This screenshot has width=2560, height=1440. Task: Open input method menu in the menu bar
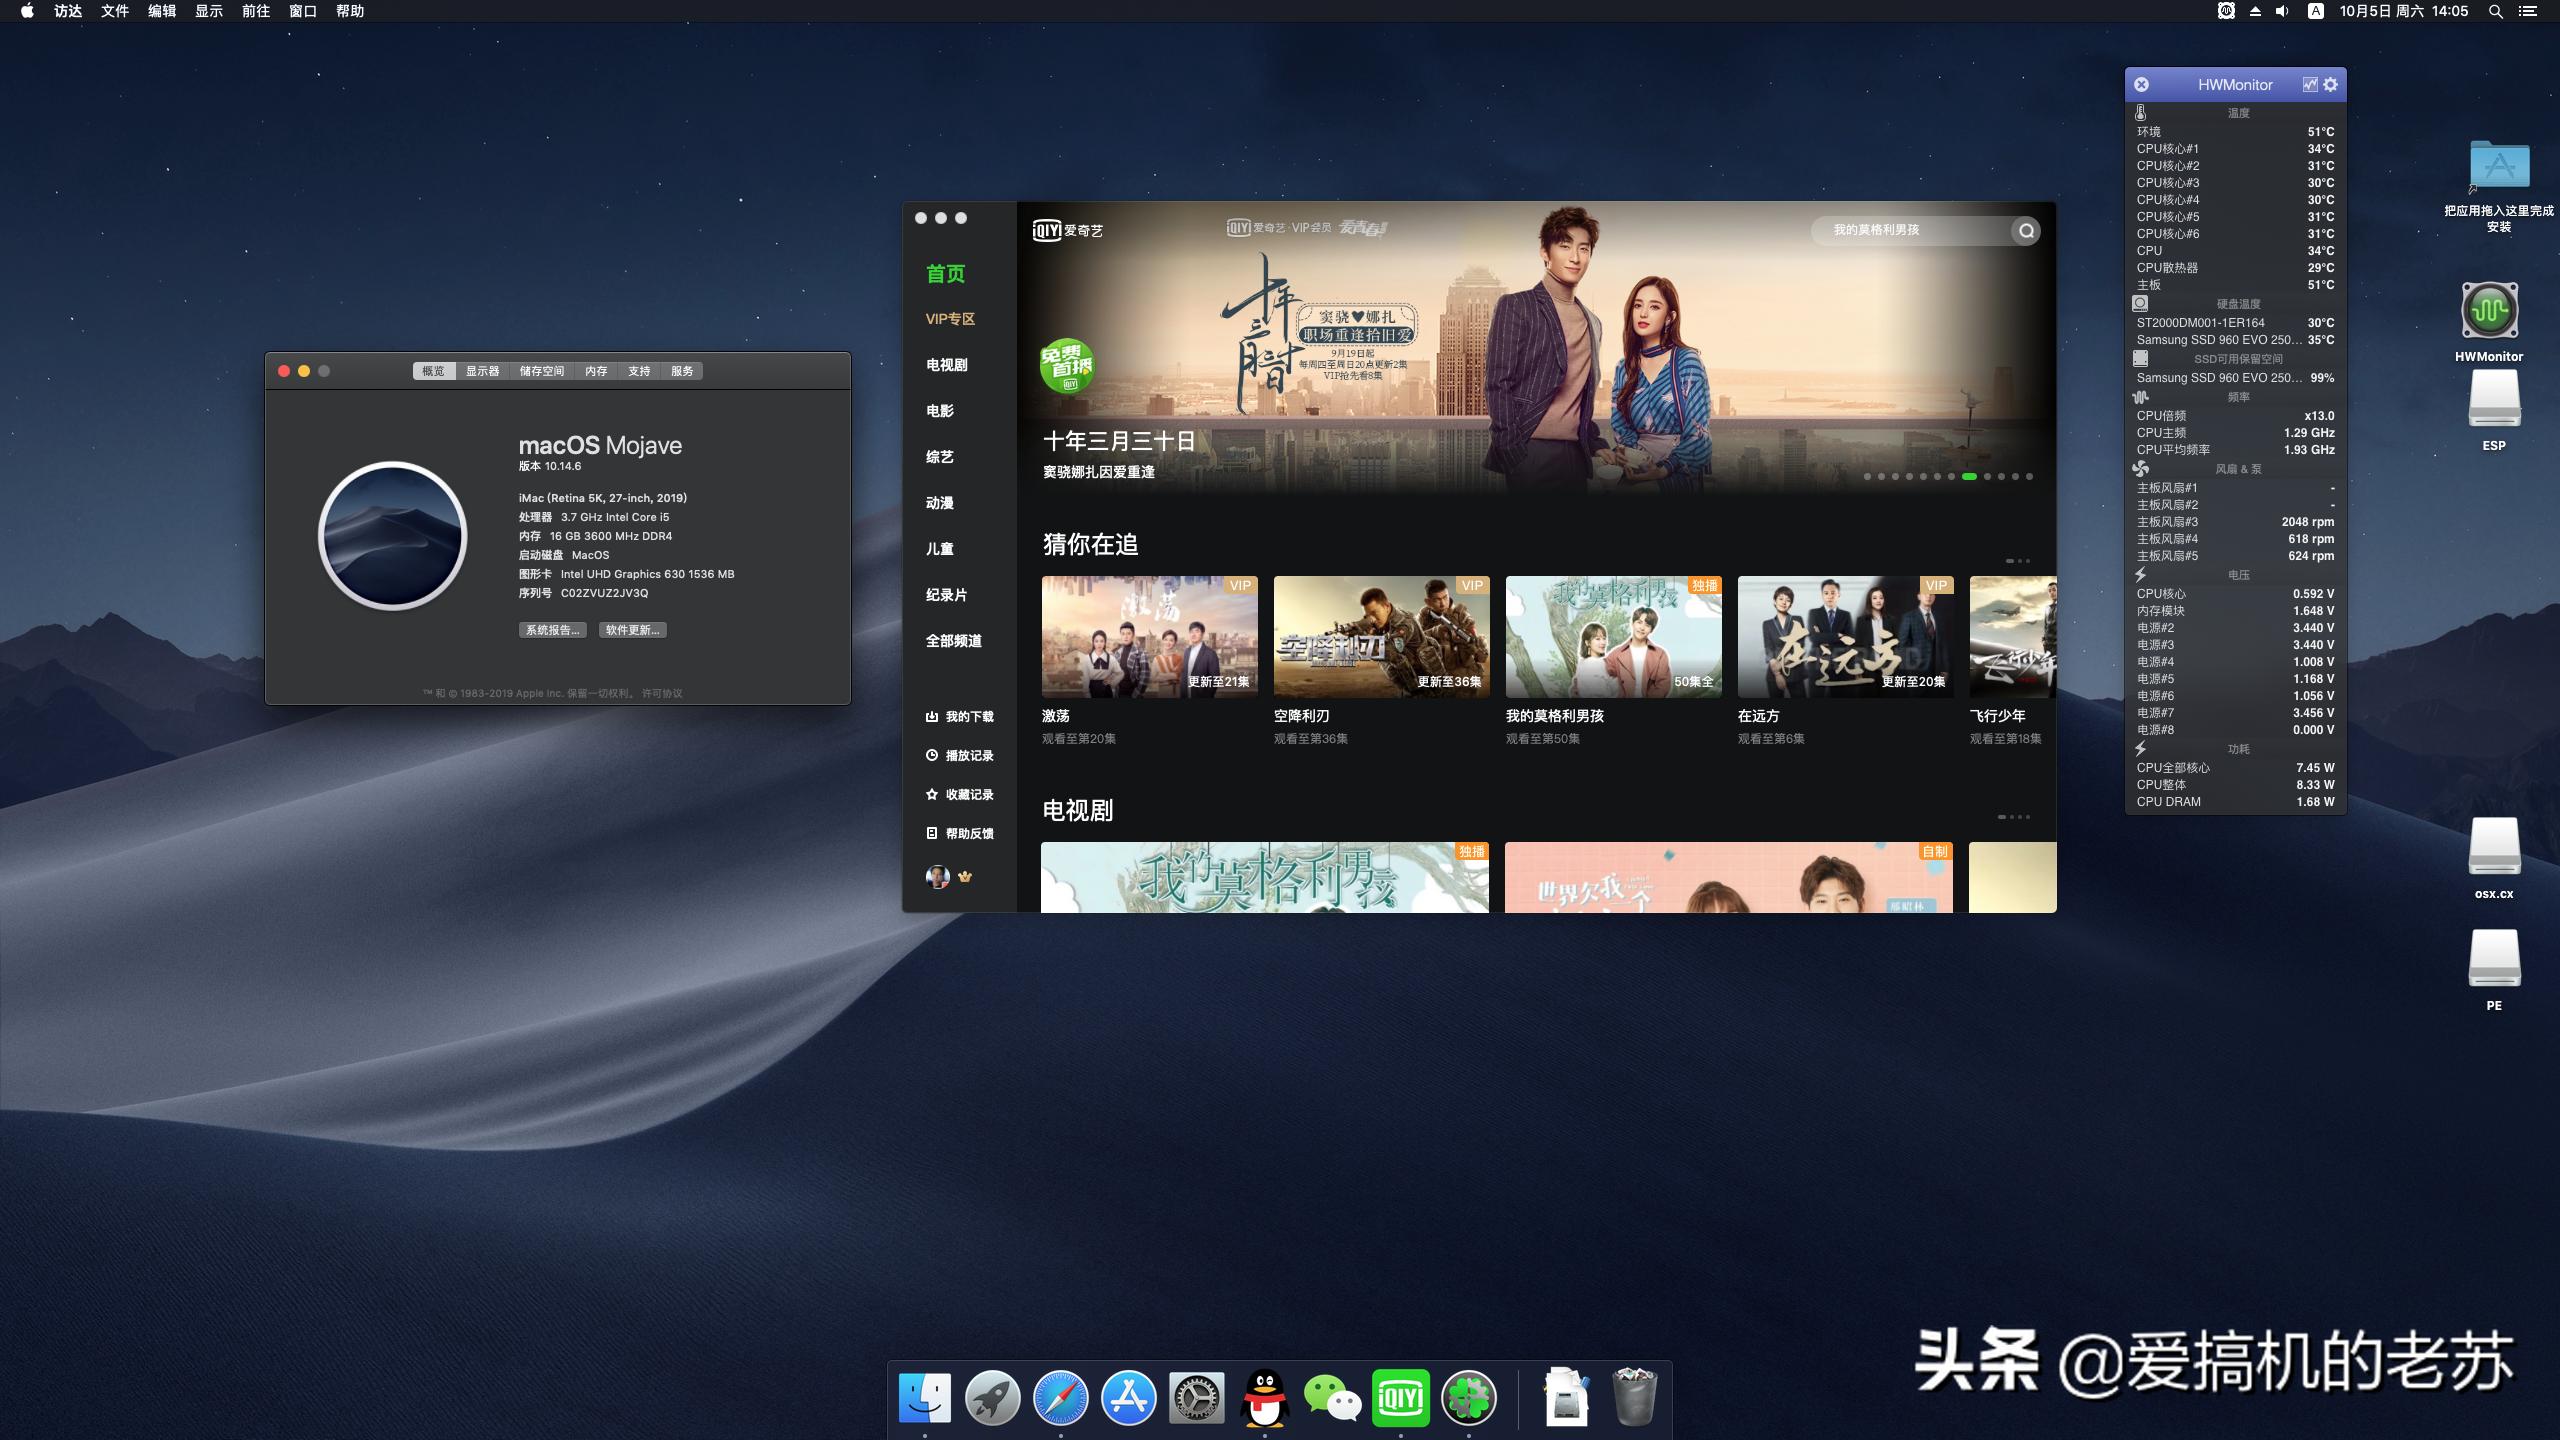(x=2316, y=11)
